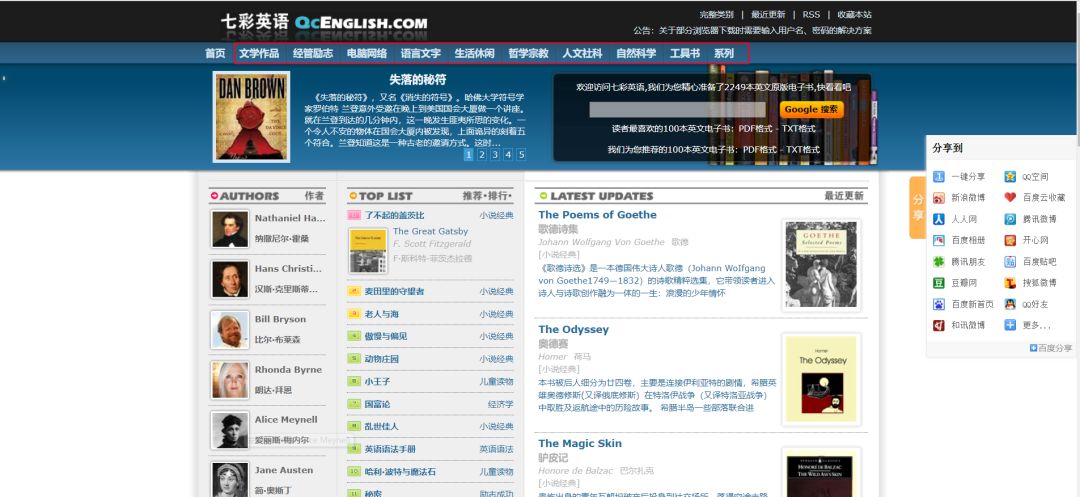Share to QQ好友 penguin icon

click(x=1010, y=304)
